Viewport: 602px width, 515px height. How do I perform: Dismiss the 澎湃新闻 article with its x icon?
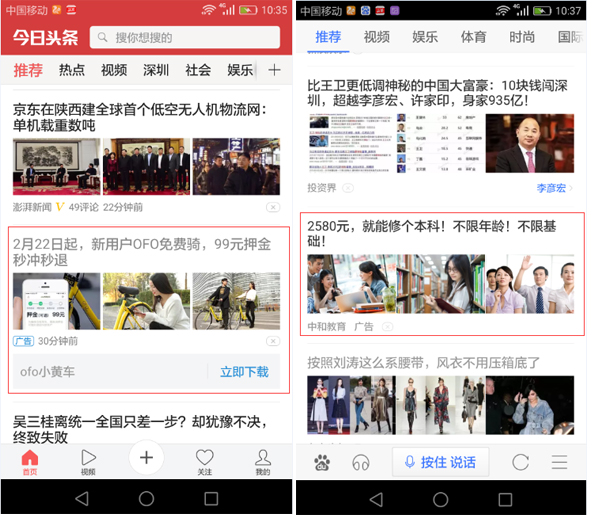(273, 207)
